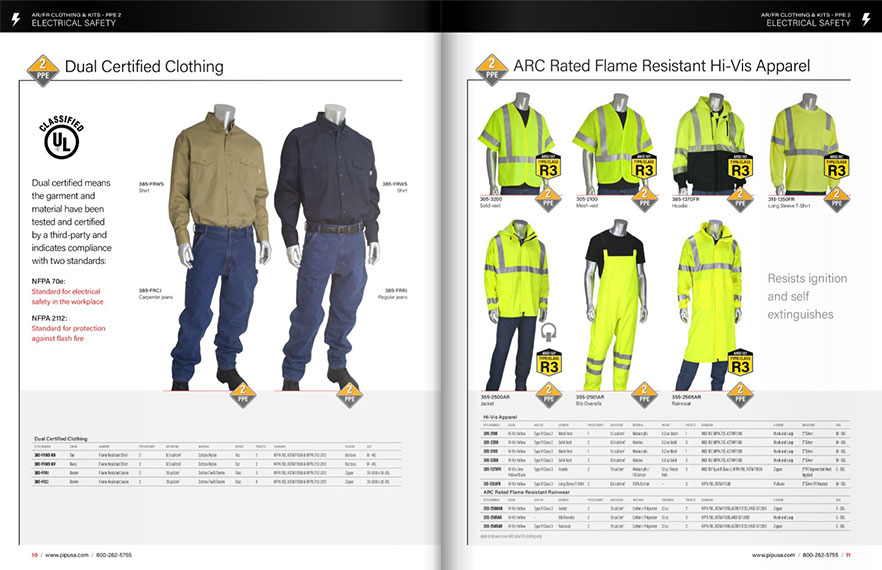Viewport: 882px width, 570px height.
Task: Click PPE 2 badge below the mesh vest
Action: [x=645, y=198]
